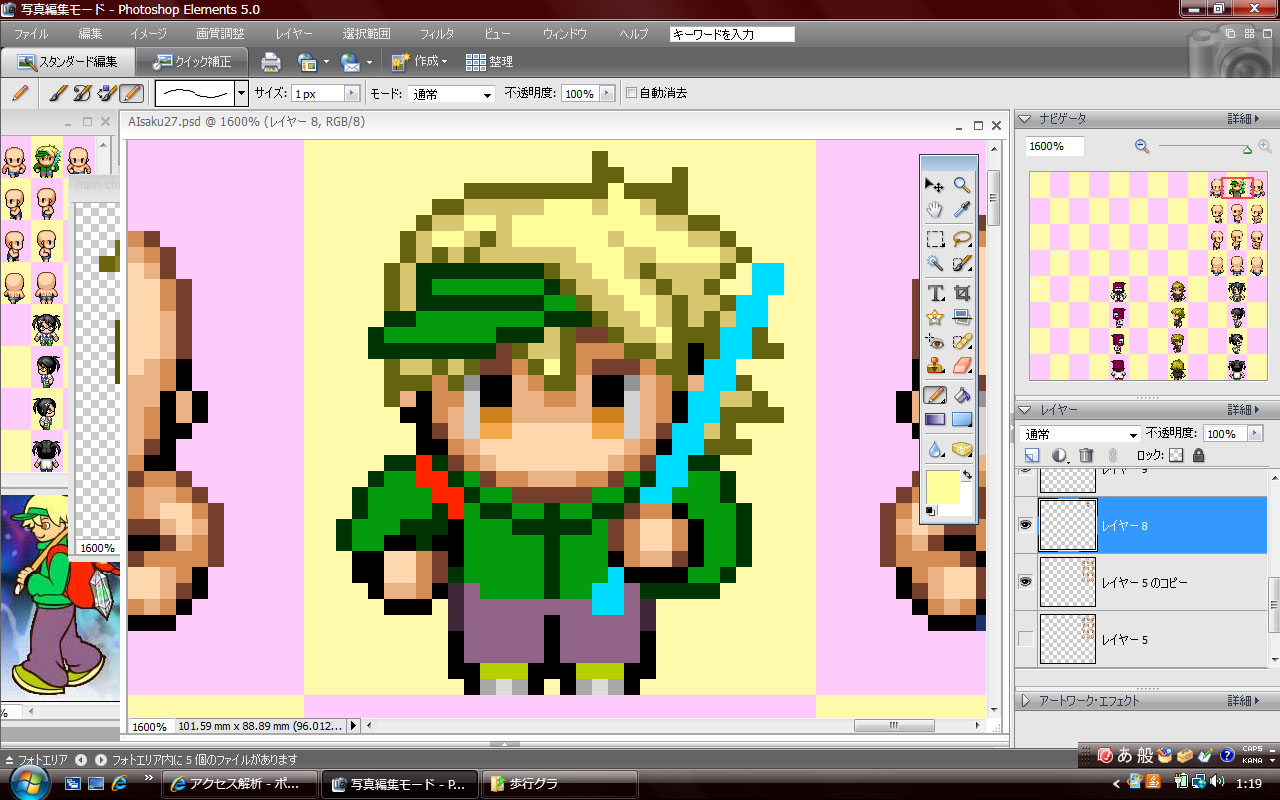Select the Gradient tool

tap(935, 420)
